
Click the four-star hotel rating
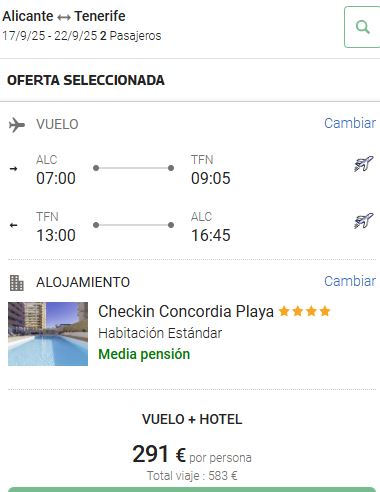[x=304, y=311]
